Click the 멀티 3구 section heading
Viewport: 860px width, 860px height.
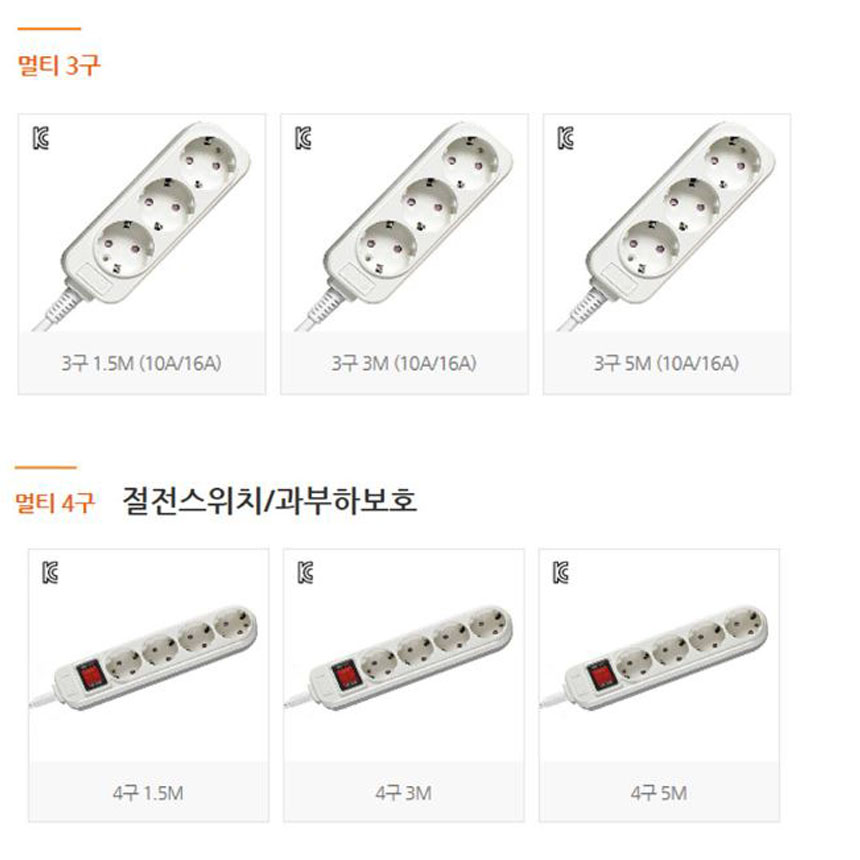[x=59, y=65]
